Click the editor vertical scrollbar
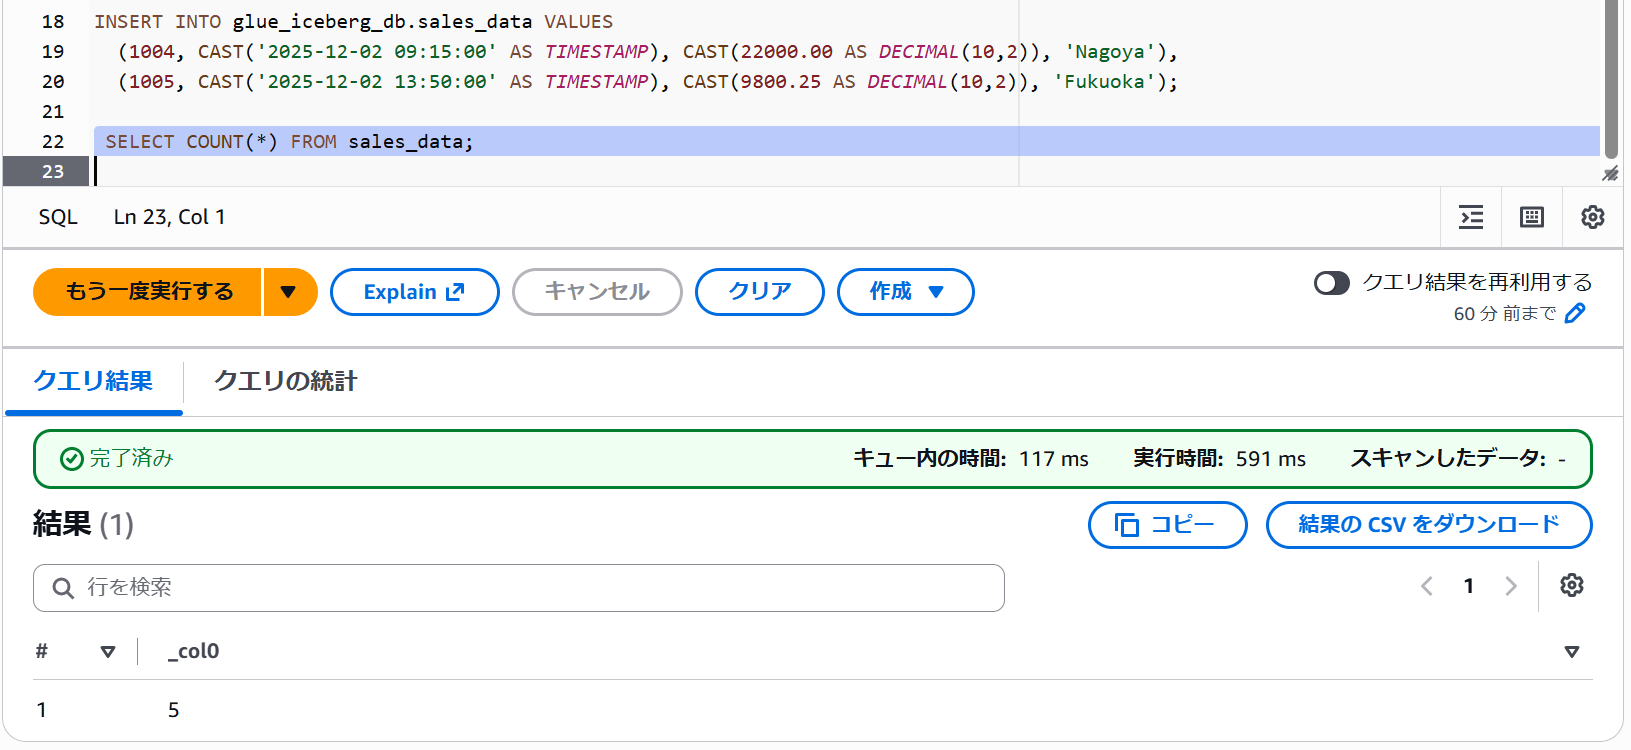The image size is (1631, 750). [1611, 80]
